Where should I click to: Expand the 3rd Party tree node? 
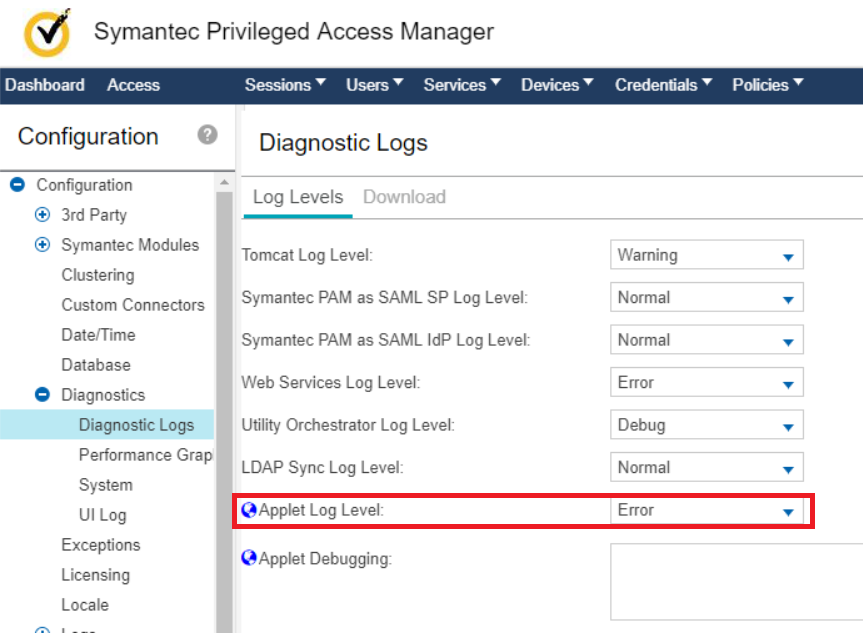click(42, 215)
